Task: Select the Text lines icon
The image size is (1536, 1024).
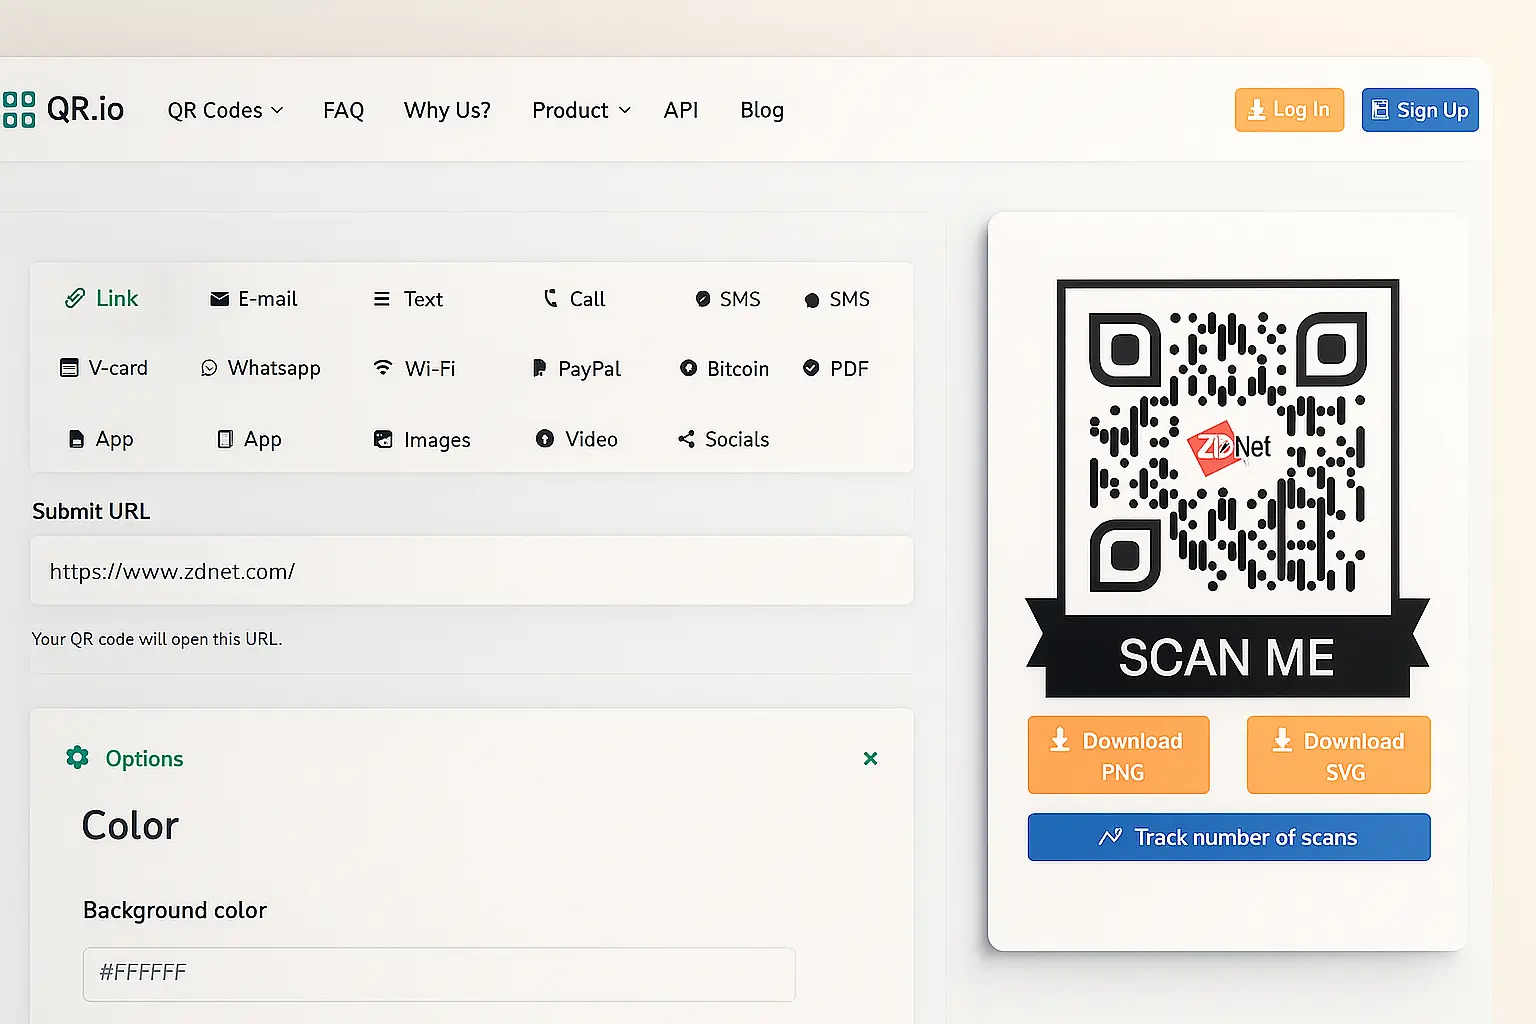Action: coord(381,299)
